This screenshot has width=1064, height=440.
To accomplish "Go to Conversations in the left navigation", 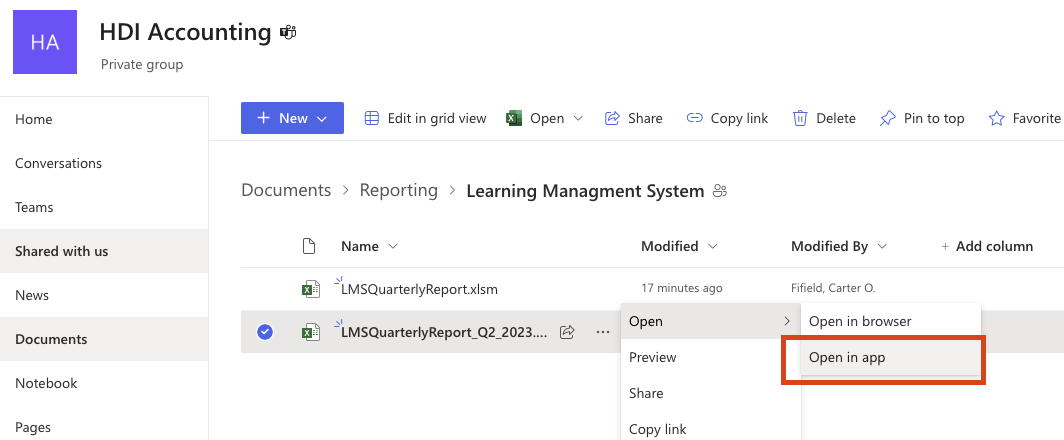I will pos(58,163).
